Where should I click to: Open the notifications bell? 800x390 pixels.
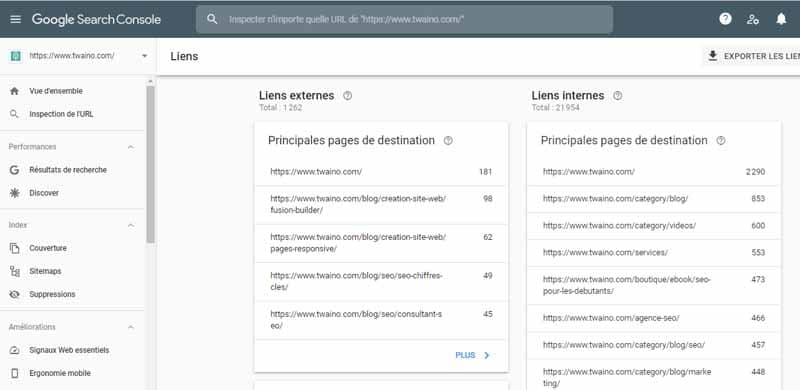pos(781,19)
